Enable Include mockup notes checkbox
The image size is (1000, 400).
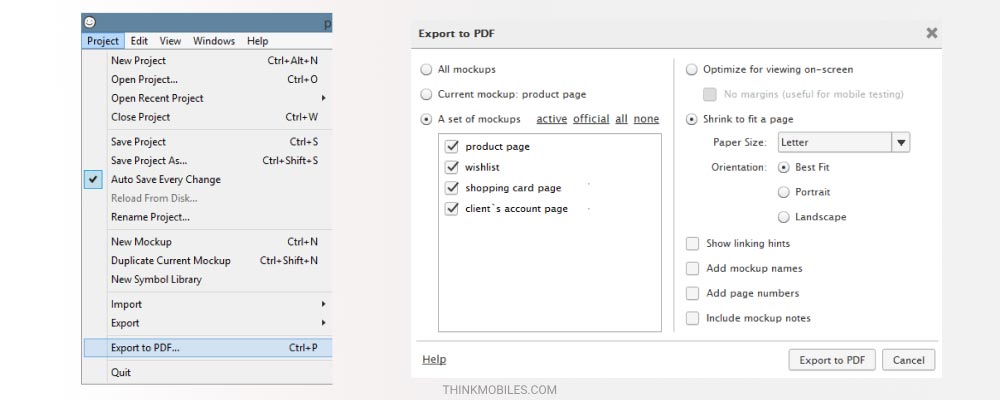coord(693,318)
